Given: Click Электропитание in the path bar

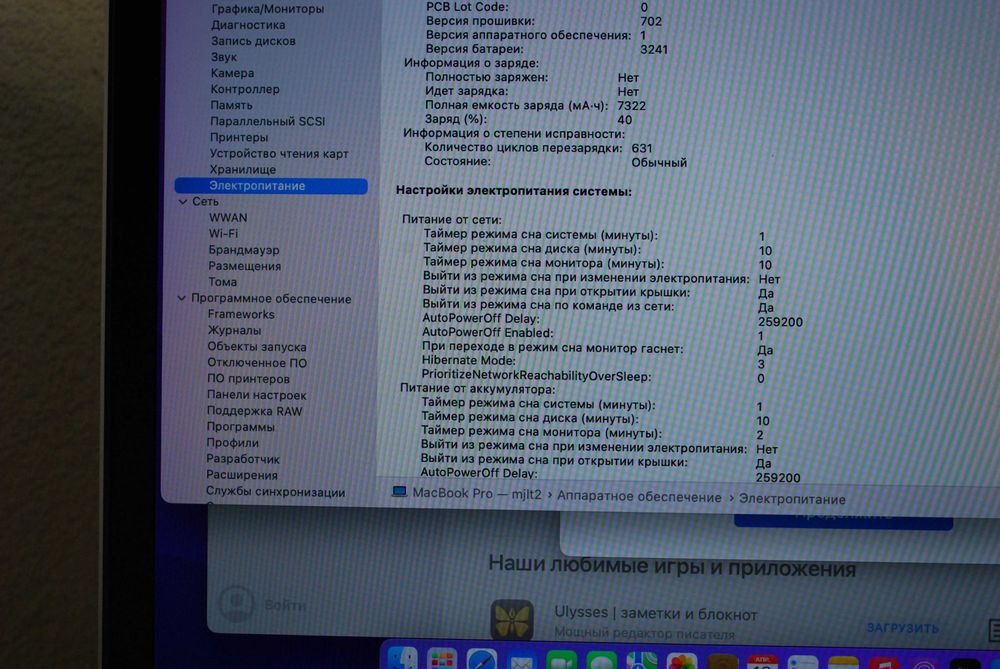Looking at the screenshot, I should point(792,499).
